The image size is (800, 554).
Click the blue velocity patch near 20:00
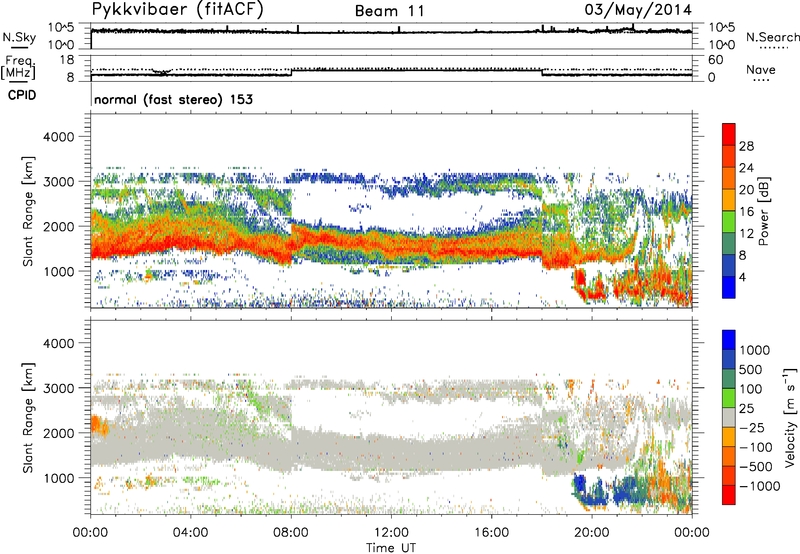pos(592,491)
